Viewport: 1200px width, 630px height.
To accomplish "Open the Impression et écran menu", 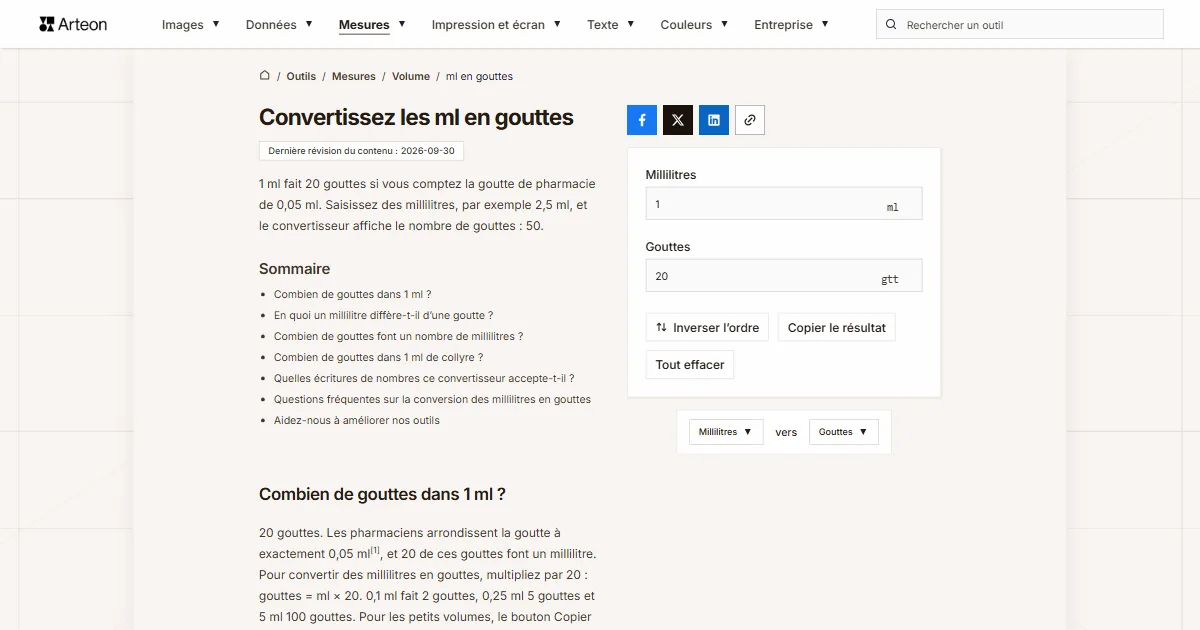I will [x=496, y=24].
